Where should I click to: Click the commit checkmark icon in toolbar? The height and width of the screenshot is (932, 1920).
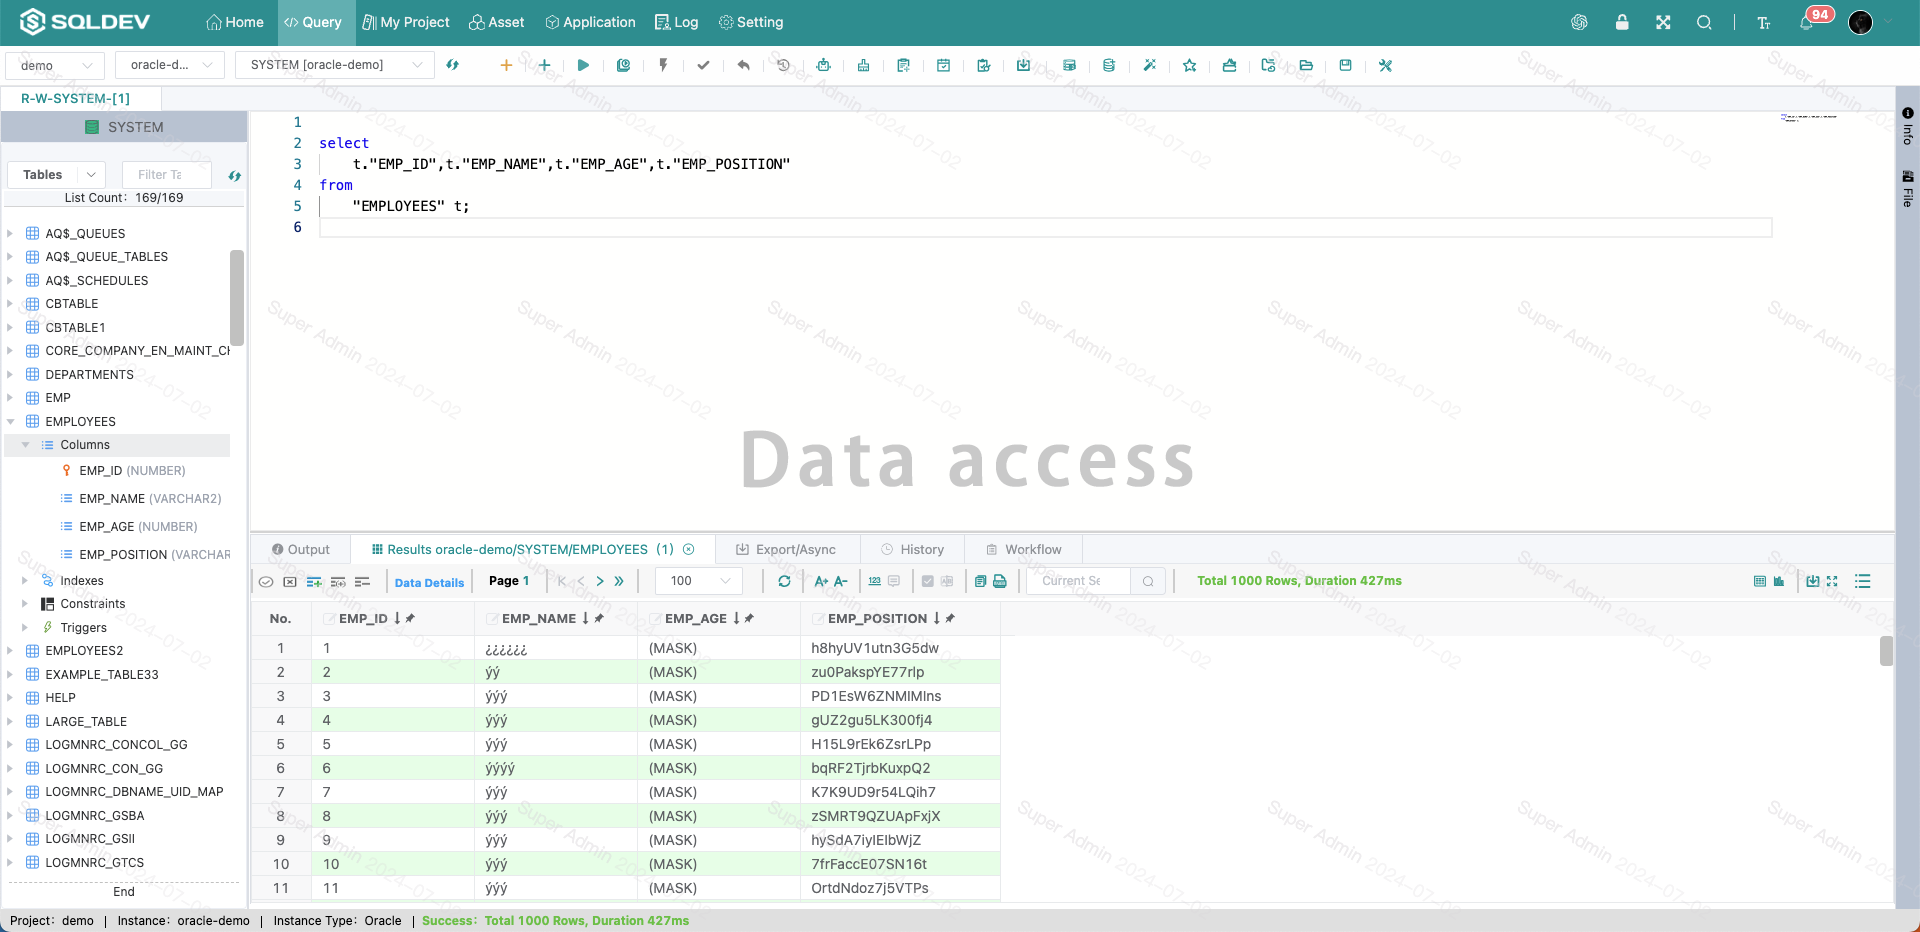(703, 65)
